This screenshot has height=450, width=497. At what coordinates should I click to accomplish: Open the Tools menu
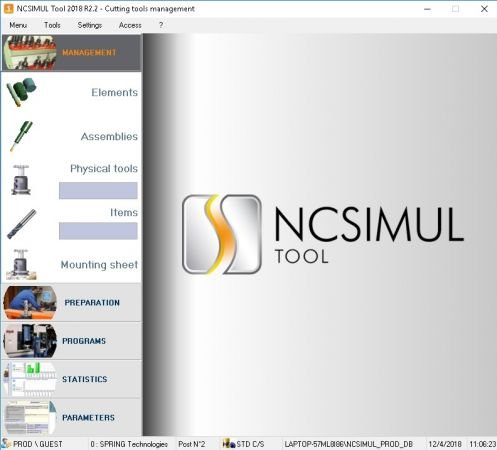52,25
